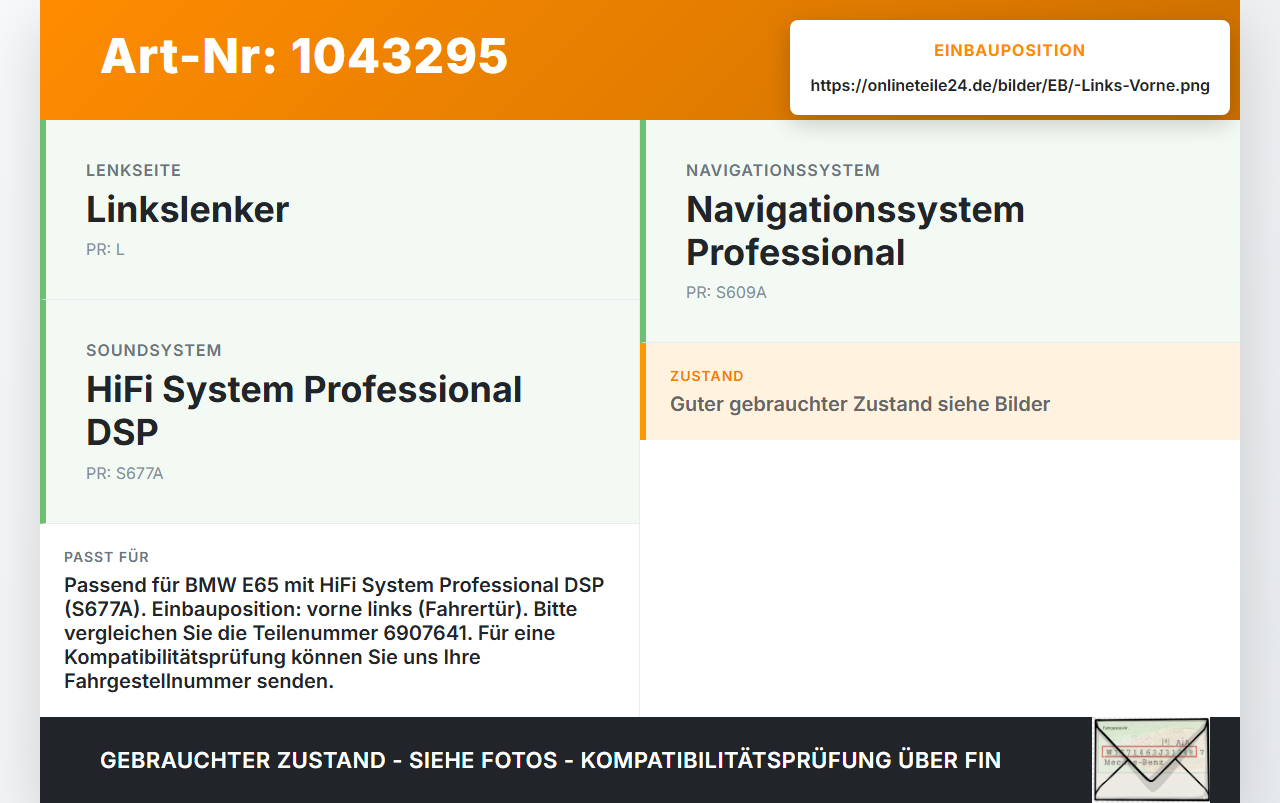This screenshot has height=803, width=1280.
Task: Click the Linkslenker value
Action: (x=187, y=210)
